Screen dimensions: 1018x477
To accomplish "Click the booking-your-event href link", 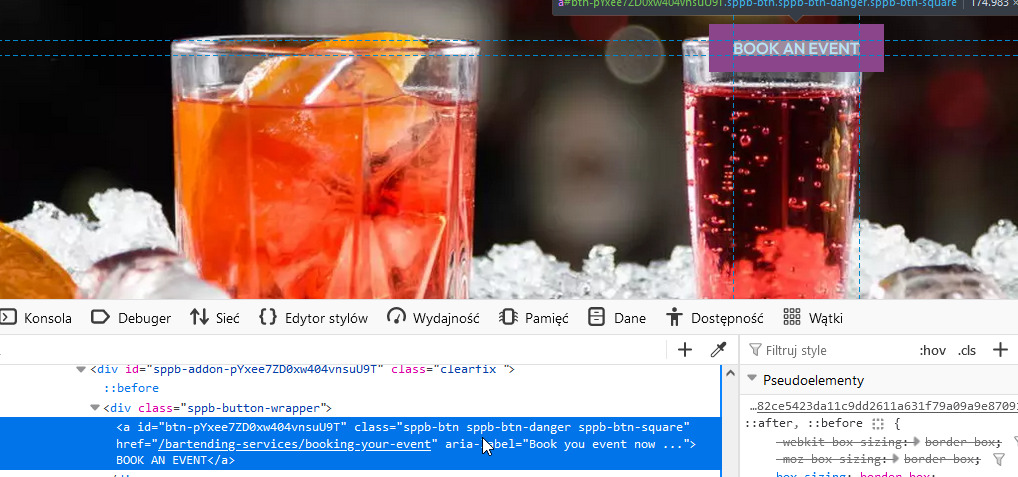I will (298, 444).
